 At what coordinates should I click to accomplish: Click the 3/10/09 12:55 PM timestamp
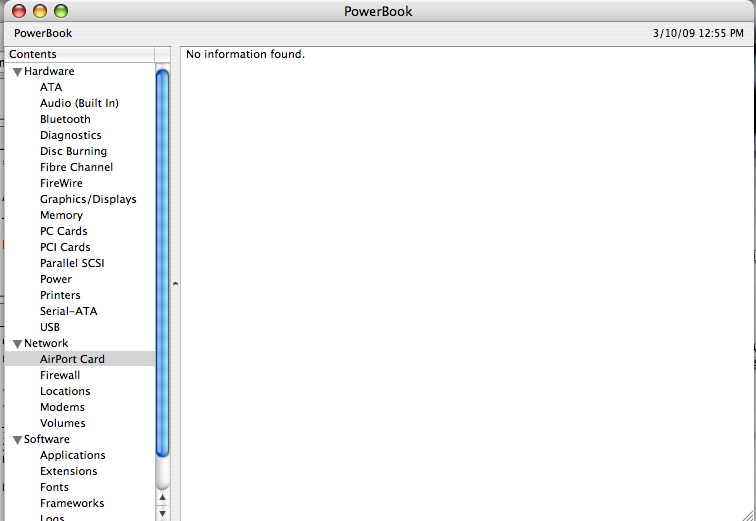698,33
